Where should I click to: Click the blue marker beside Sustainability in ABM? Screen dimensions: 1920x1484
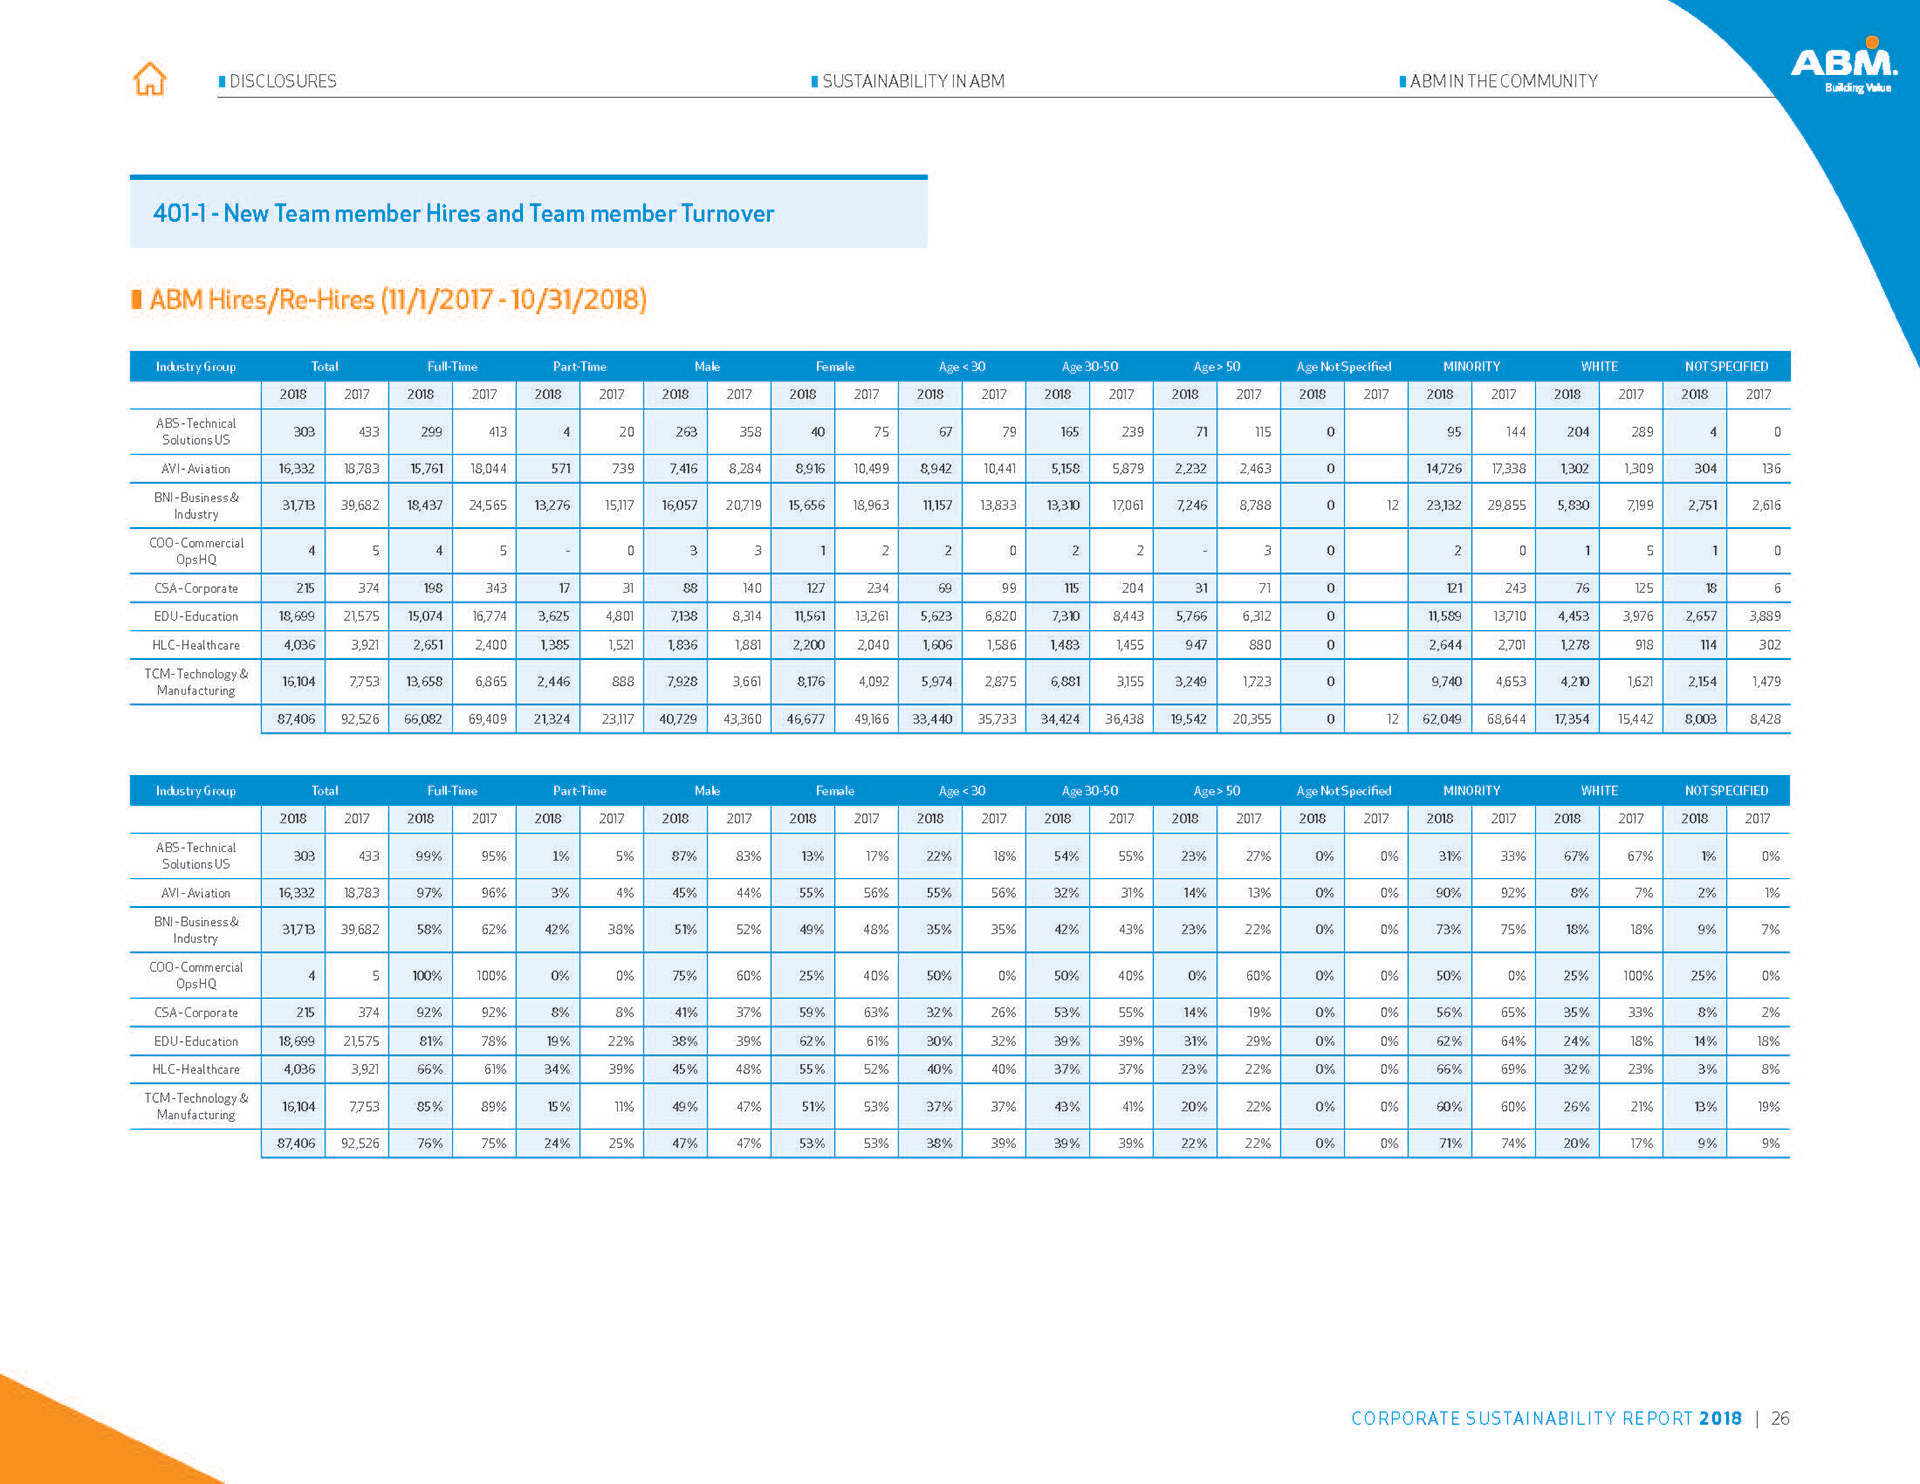pyautogui.click(x=815, y=81)
